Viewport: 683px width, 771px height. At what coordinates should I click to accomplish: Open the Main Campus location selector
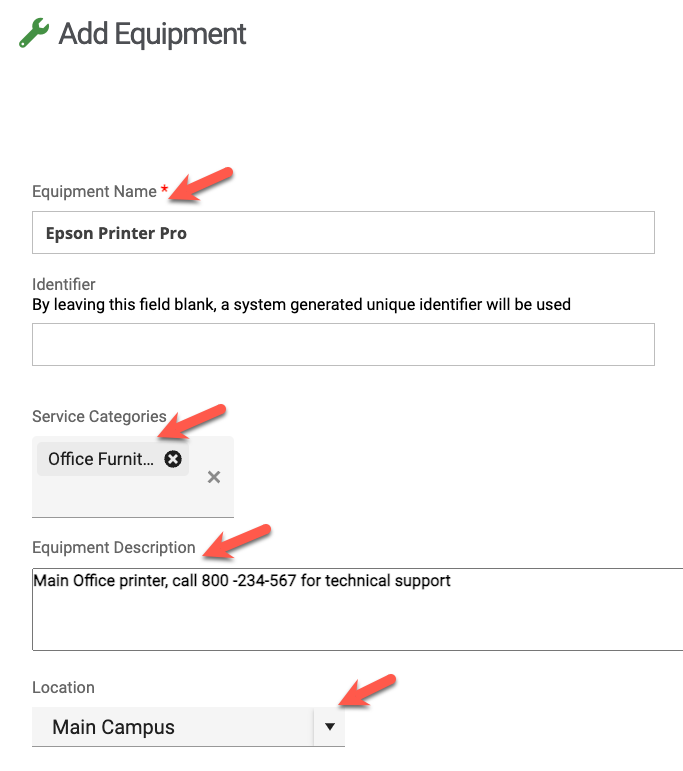pos(172,727)
